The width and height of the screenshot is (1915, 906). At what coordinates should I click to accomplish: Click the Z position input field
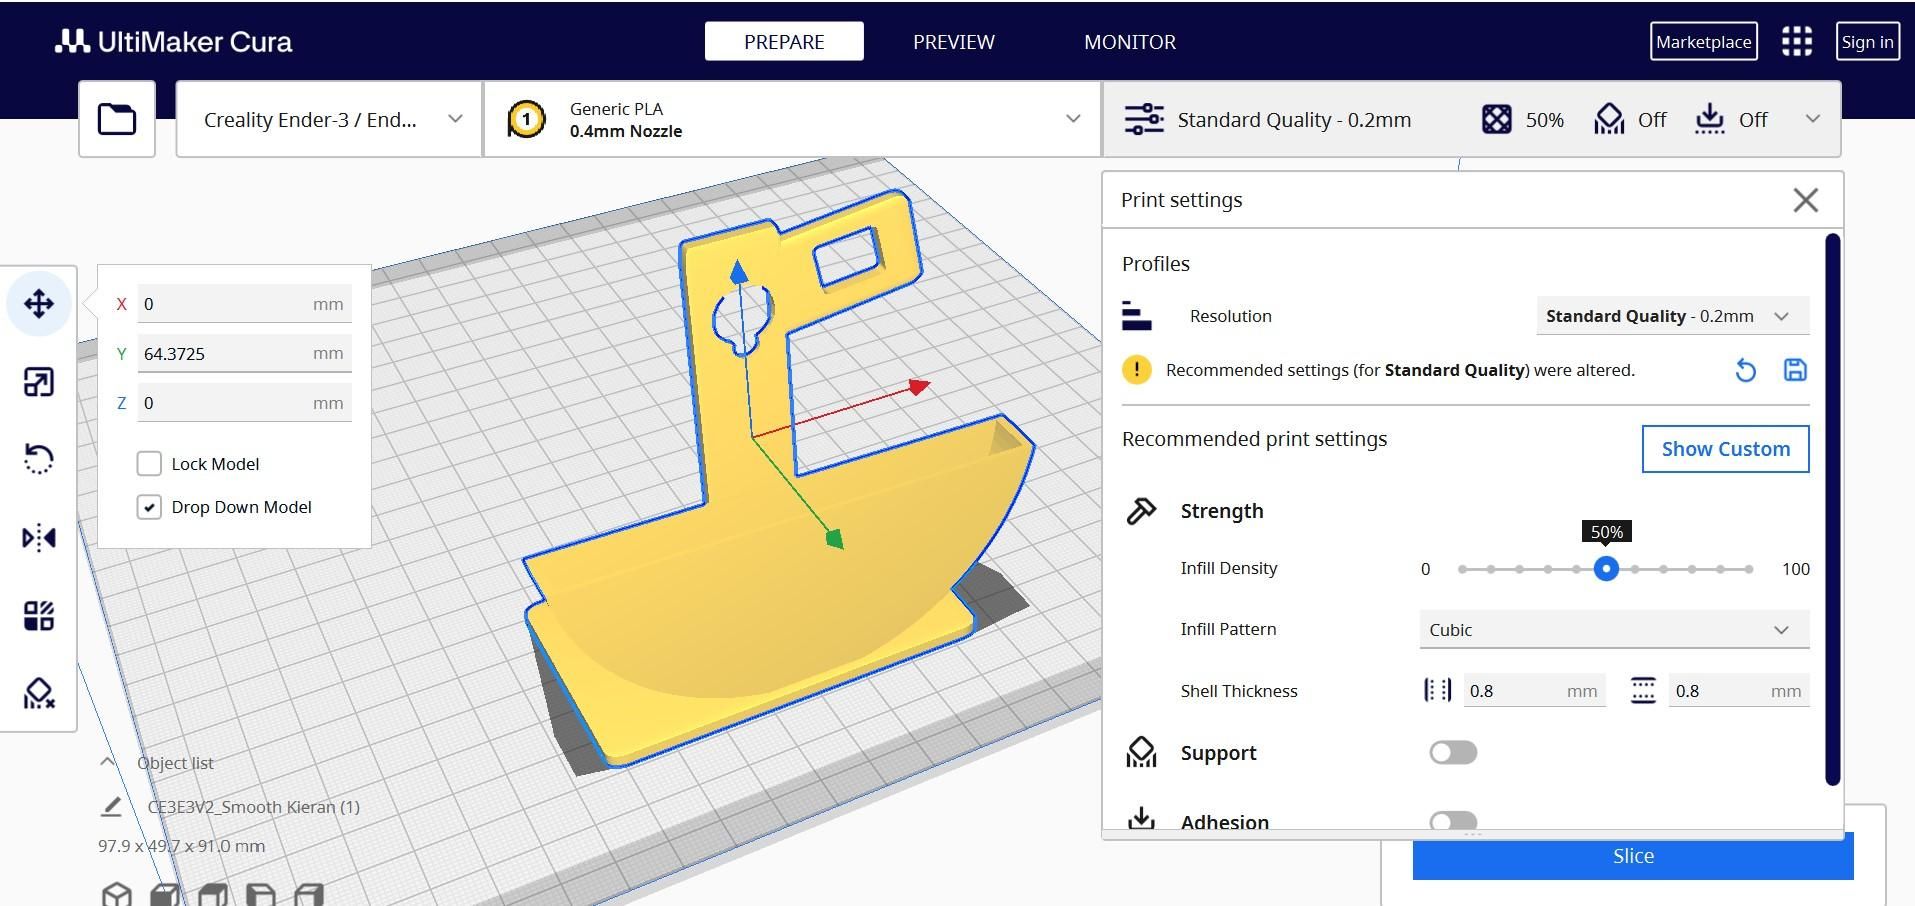[244, 403]
